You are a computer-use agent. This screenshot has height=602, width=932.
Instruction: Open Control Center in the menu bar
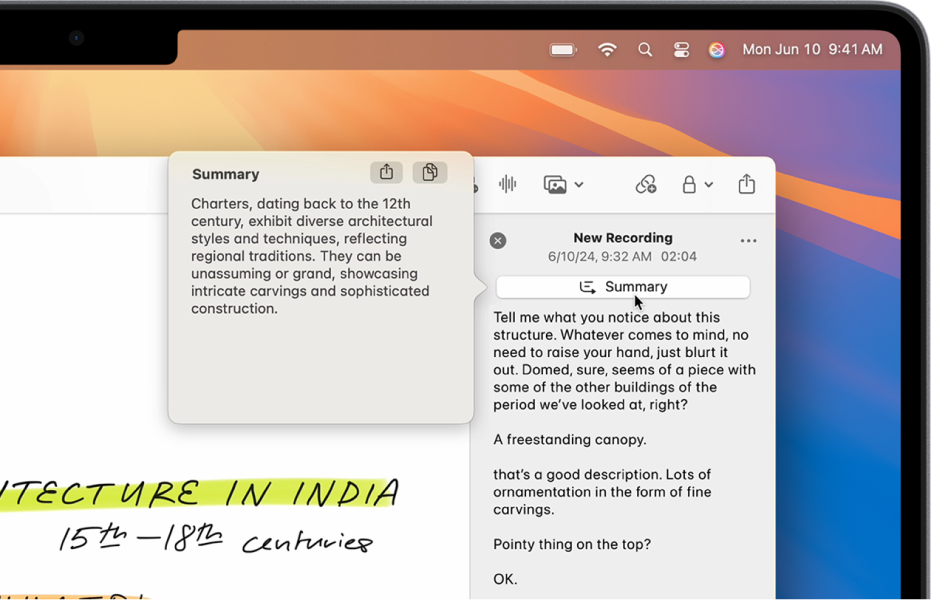click(681, 50)
